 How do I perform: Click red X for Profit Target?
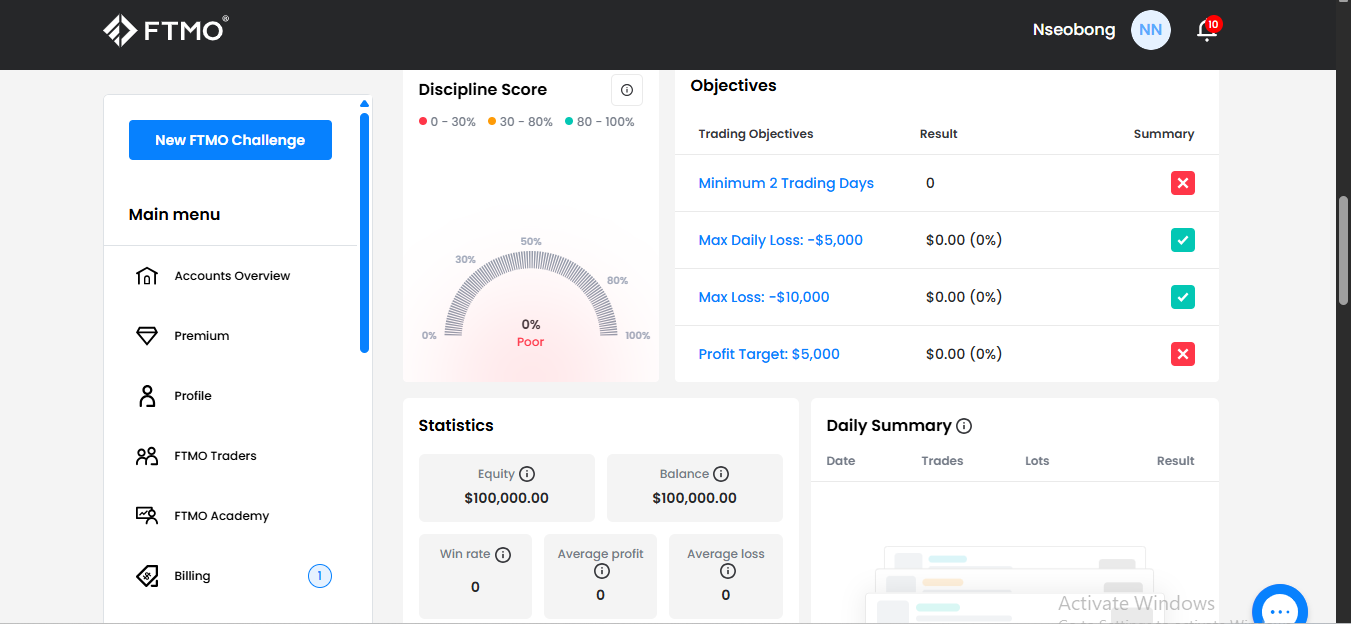[1183, 354]
